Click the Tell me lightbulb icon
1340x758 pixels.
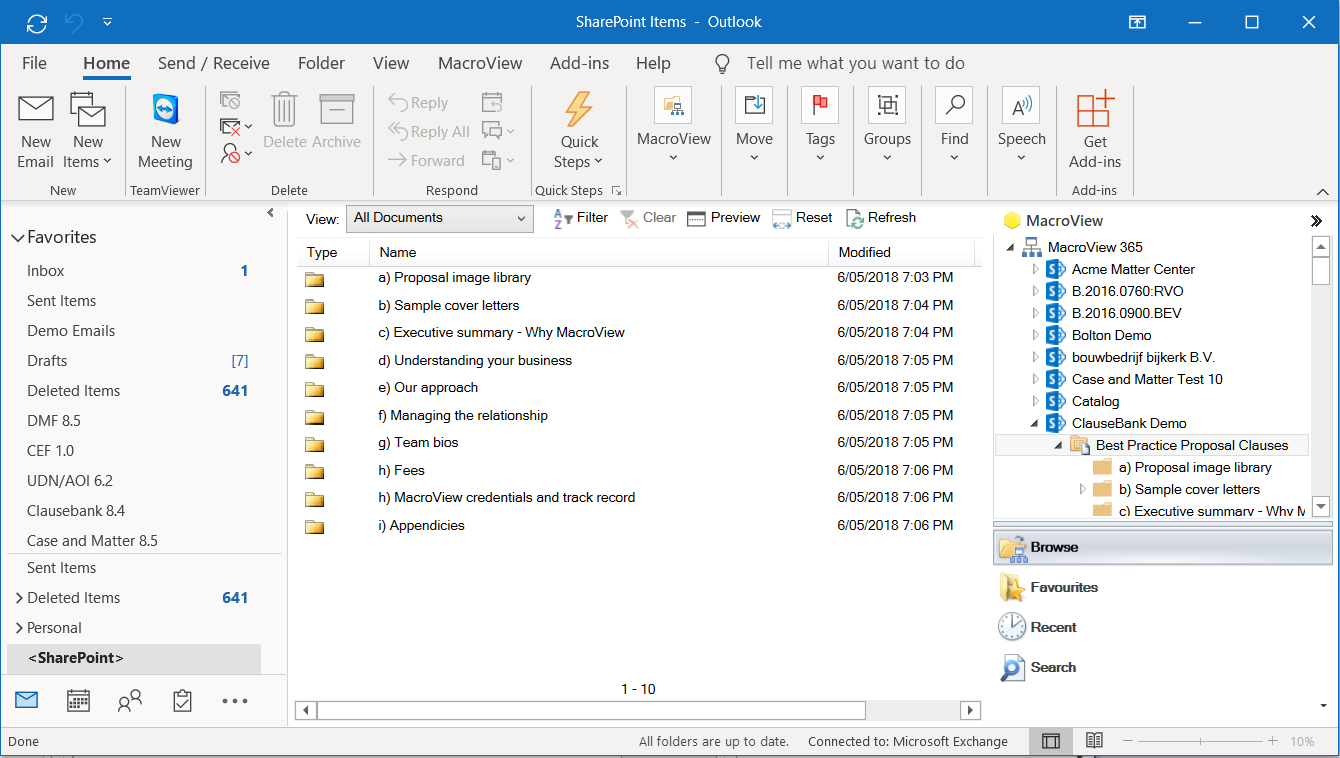coord(722,64)
